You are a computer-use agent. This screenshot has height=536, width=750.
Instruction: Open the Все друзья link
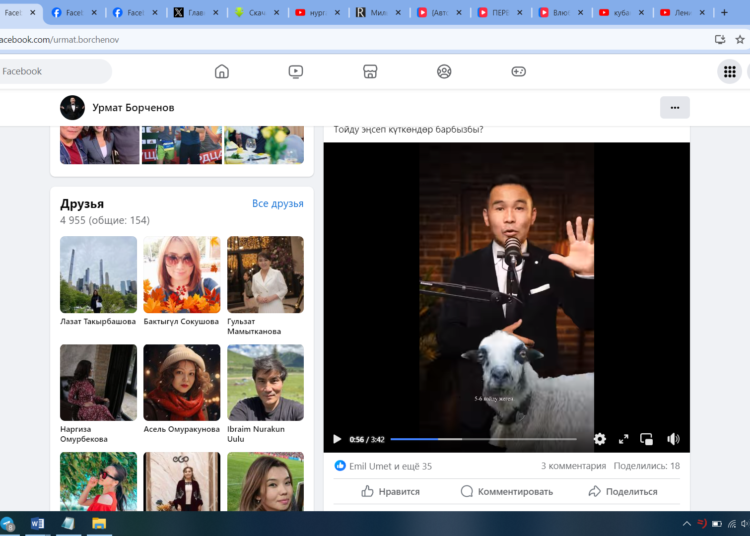click(x=277, y=204)
